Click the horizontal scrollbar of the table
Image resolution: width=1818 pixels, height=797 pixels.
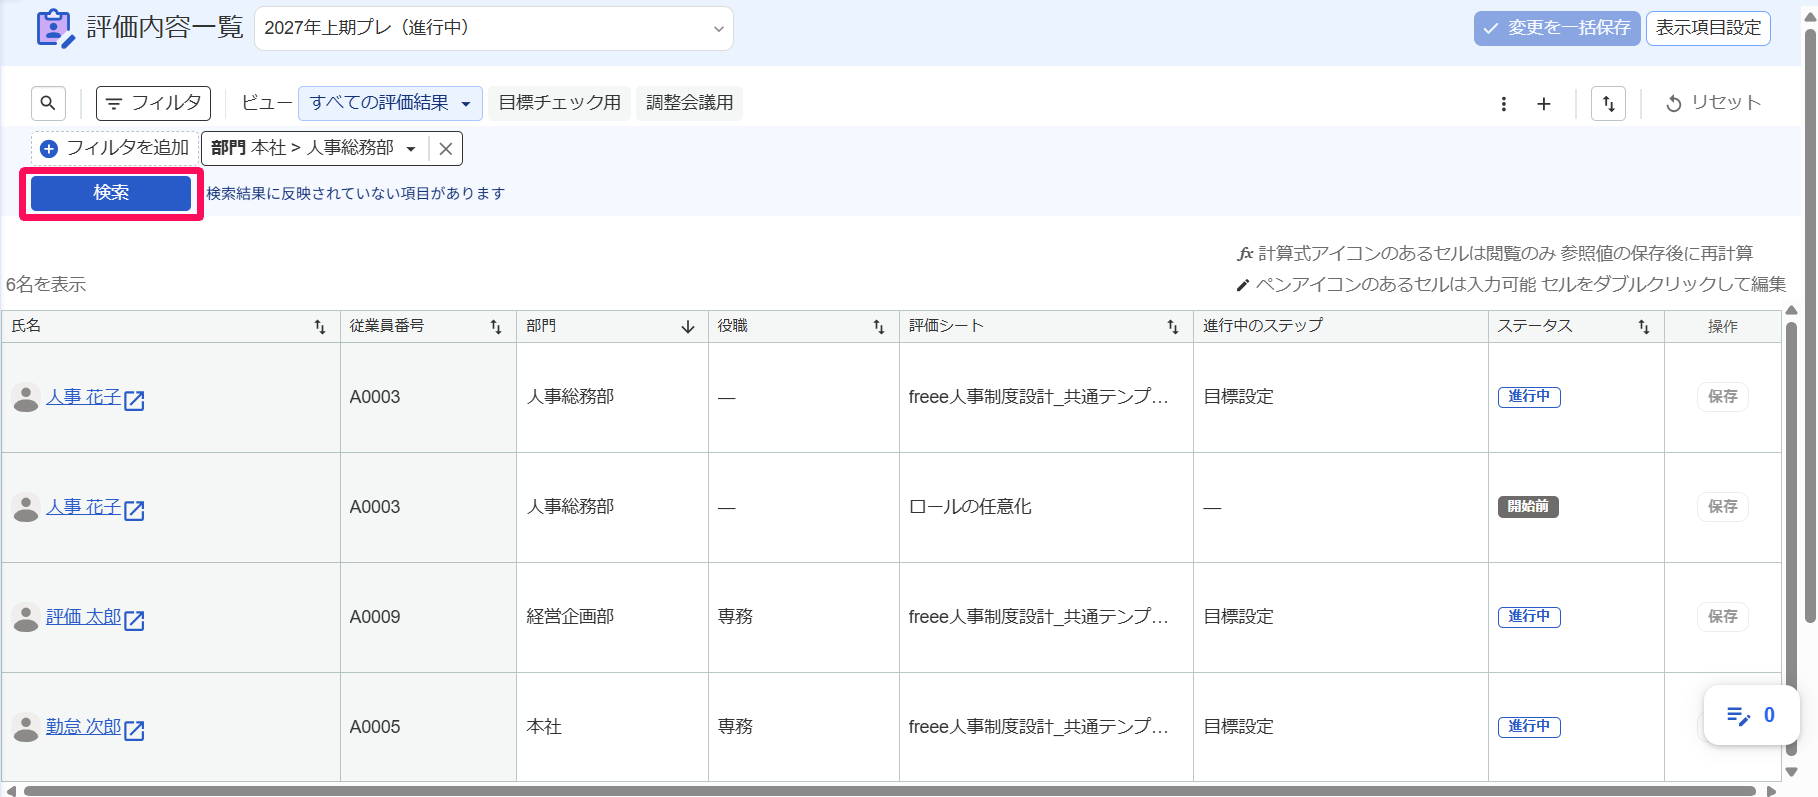point(889,791)
